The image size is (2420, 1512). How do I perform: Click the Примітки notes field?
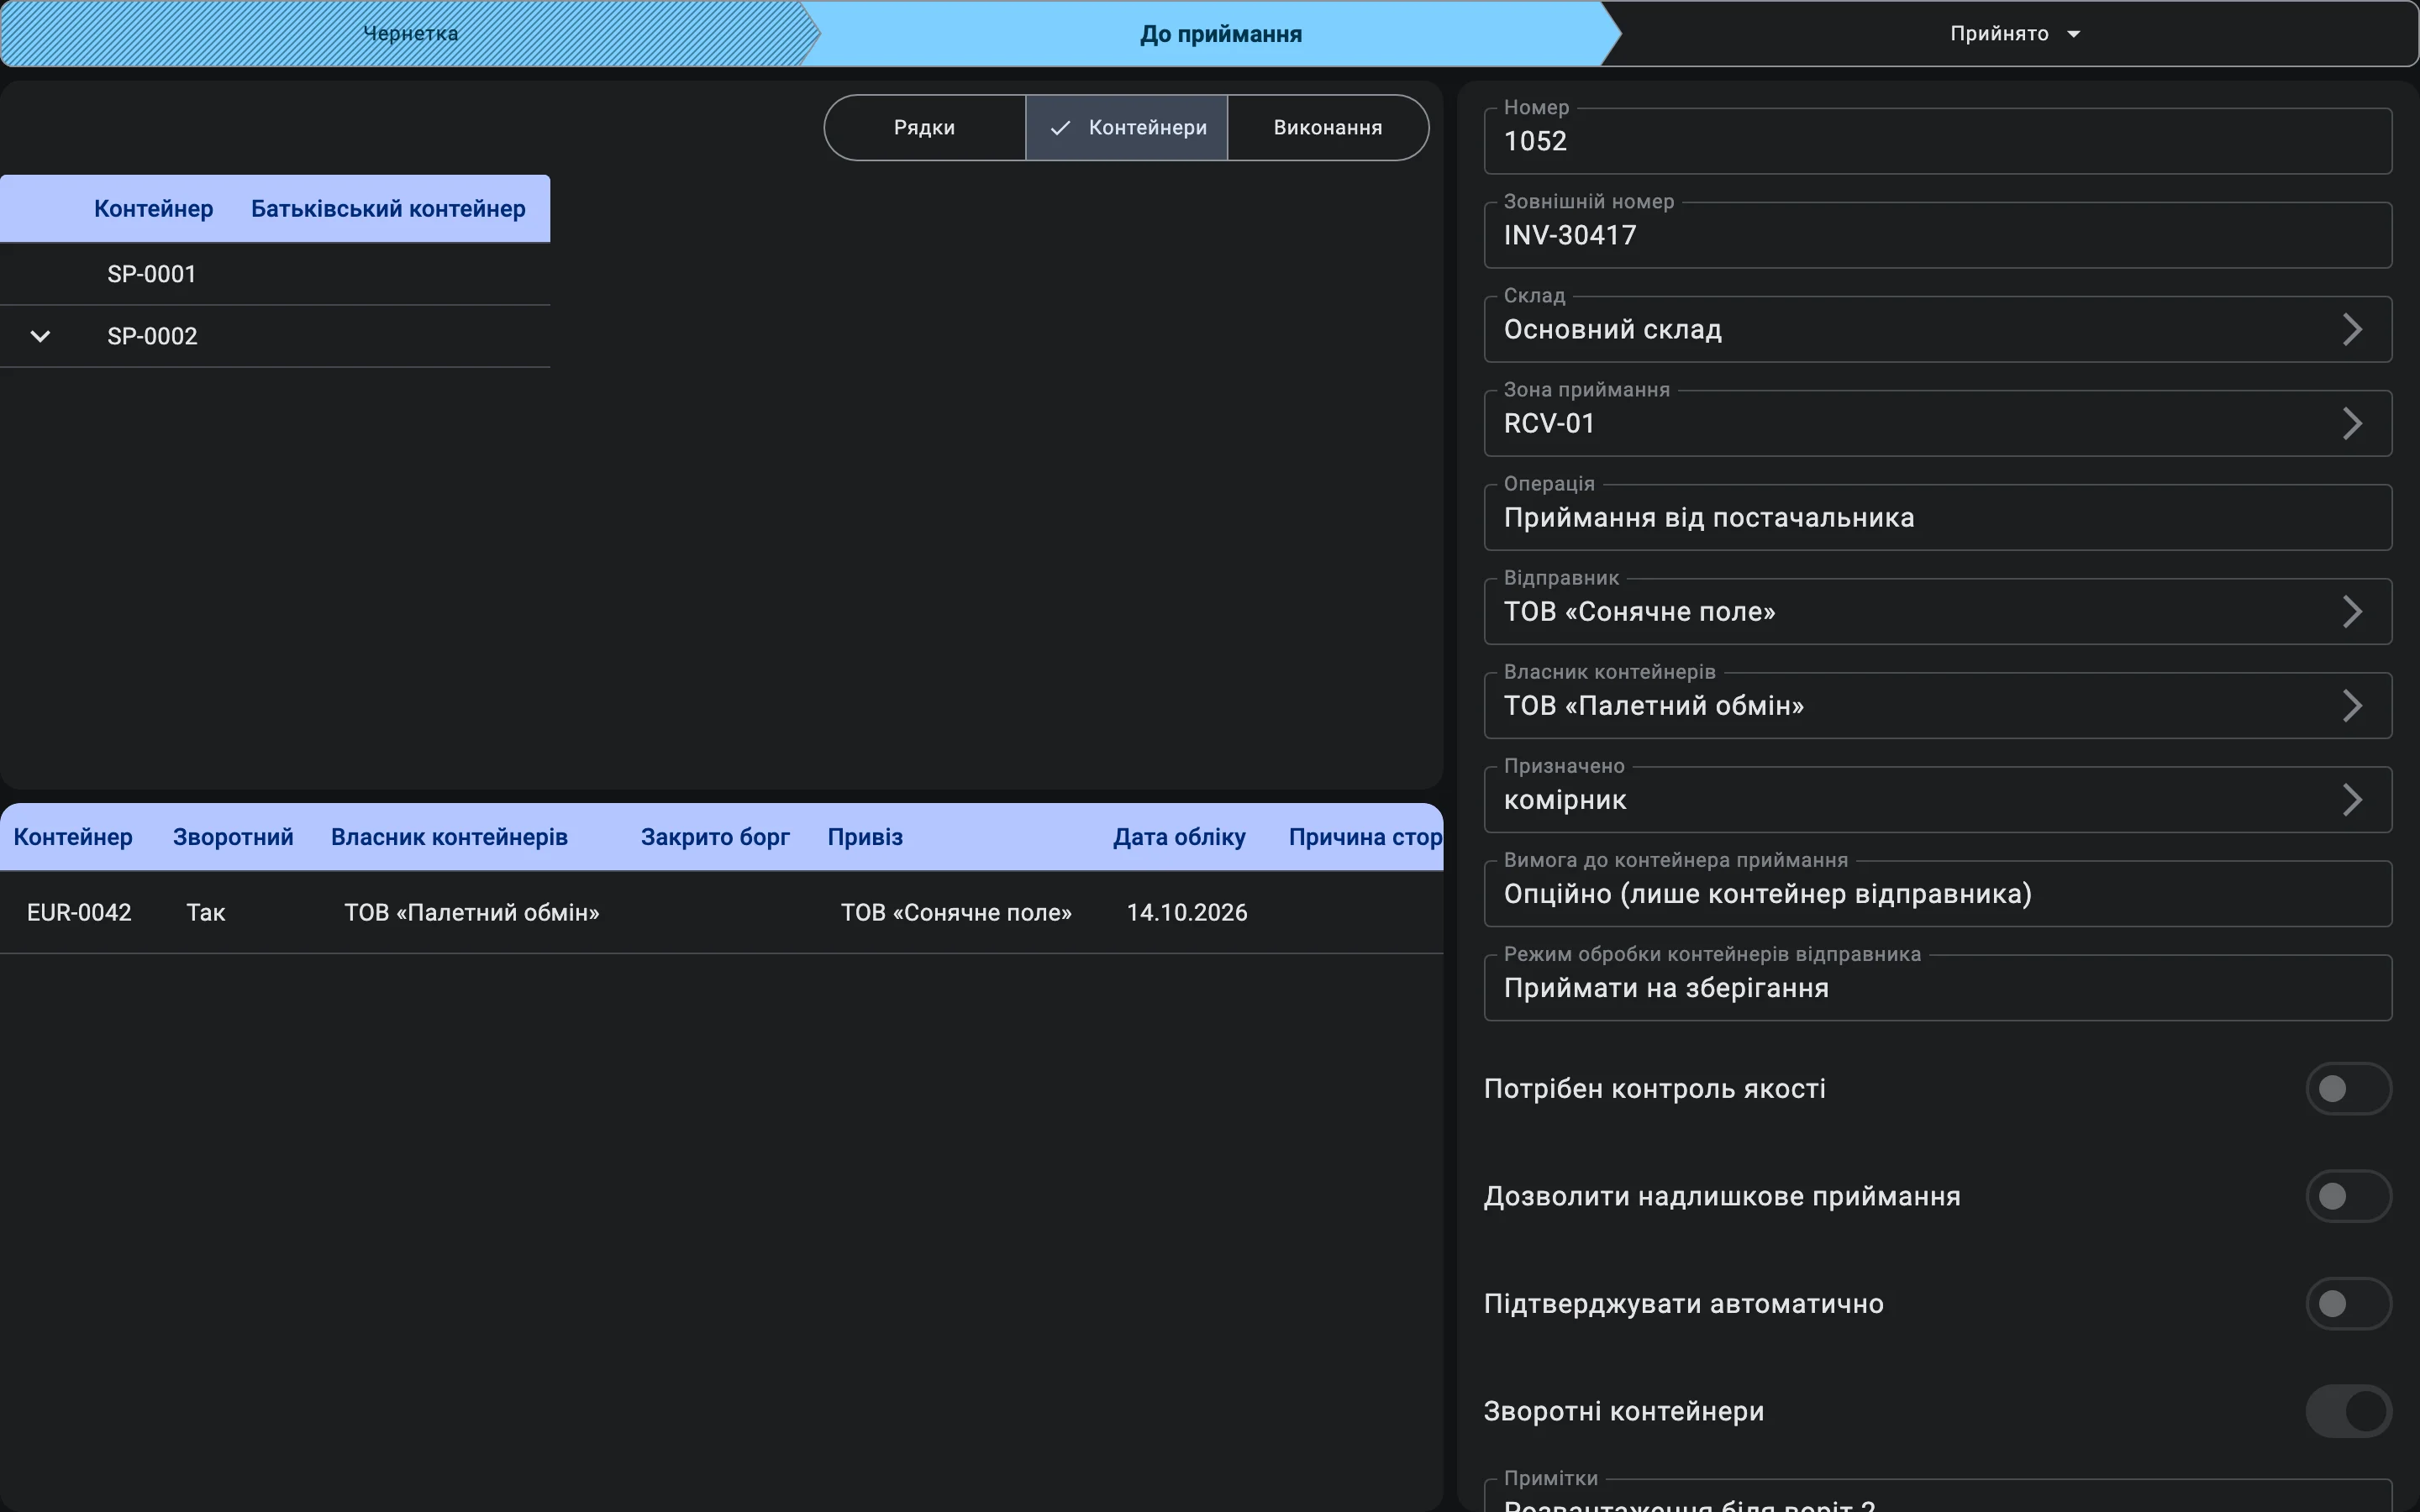pos(1937,1496)
